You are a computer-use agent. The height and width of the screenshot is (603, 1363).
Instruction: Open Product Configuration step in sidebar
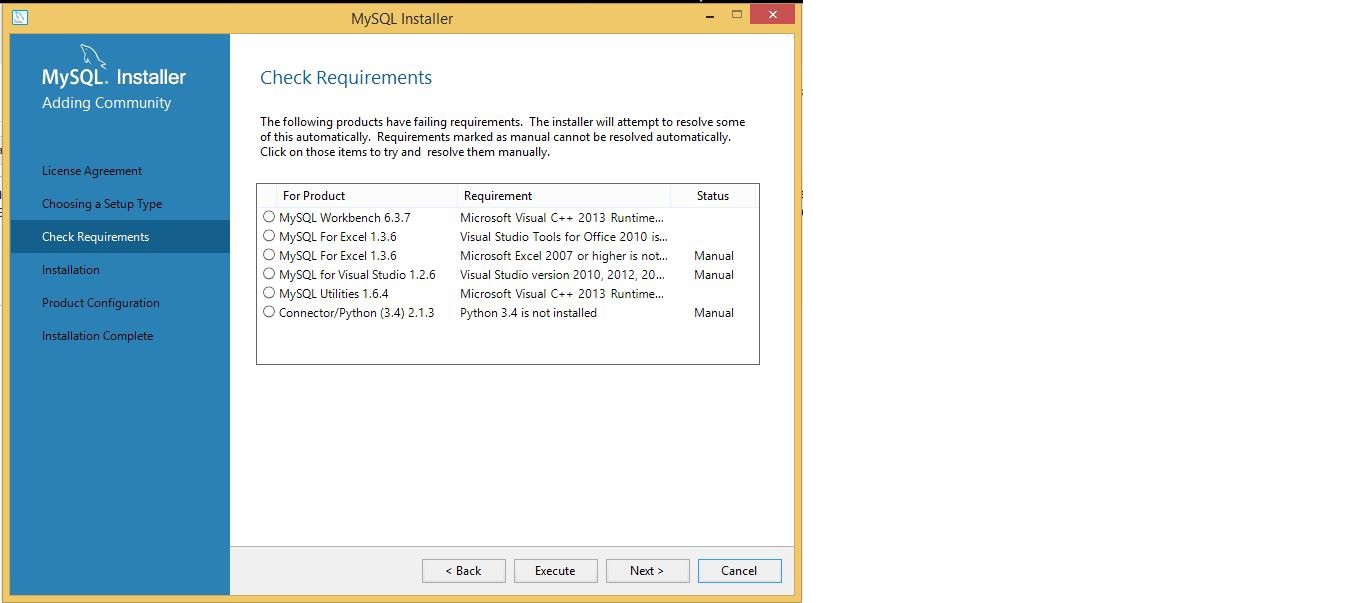tap(101, 303)
